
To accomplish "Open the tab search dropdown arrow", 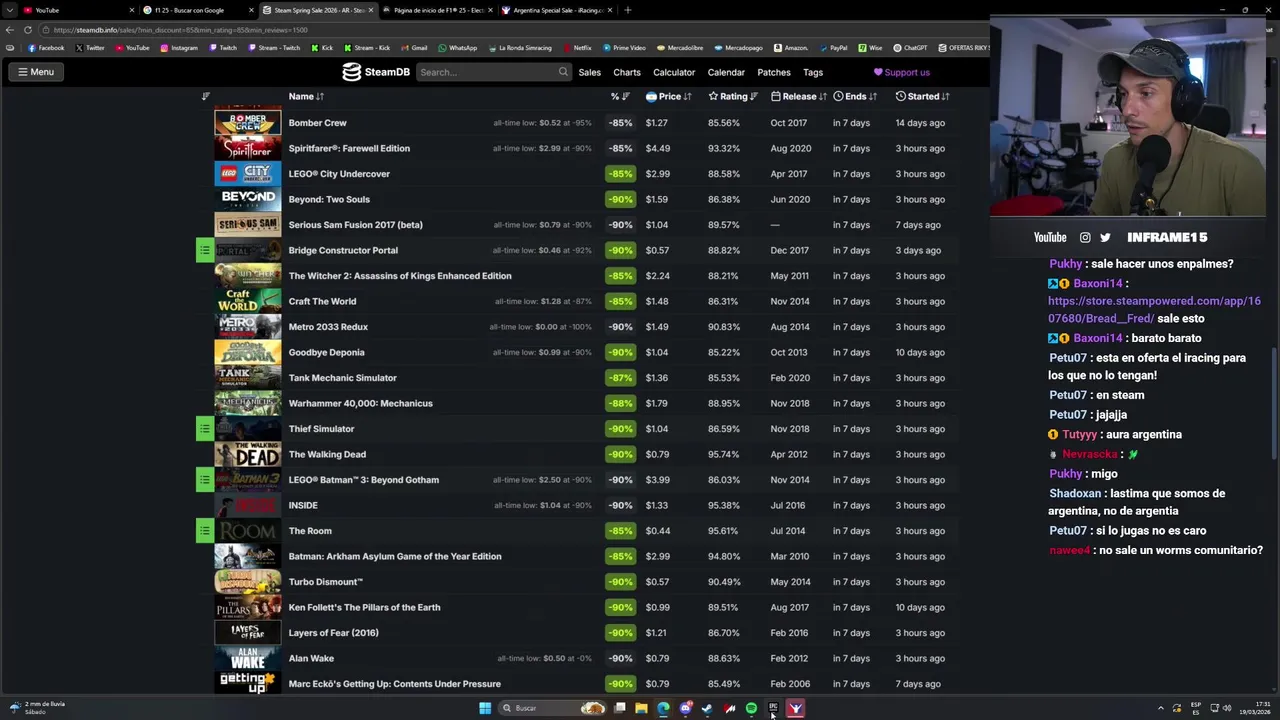I will pos(9,10).
